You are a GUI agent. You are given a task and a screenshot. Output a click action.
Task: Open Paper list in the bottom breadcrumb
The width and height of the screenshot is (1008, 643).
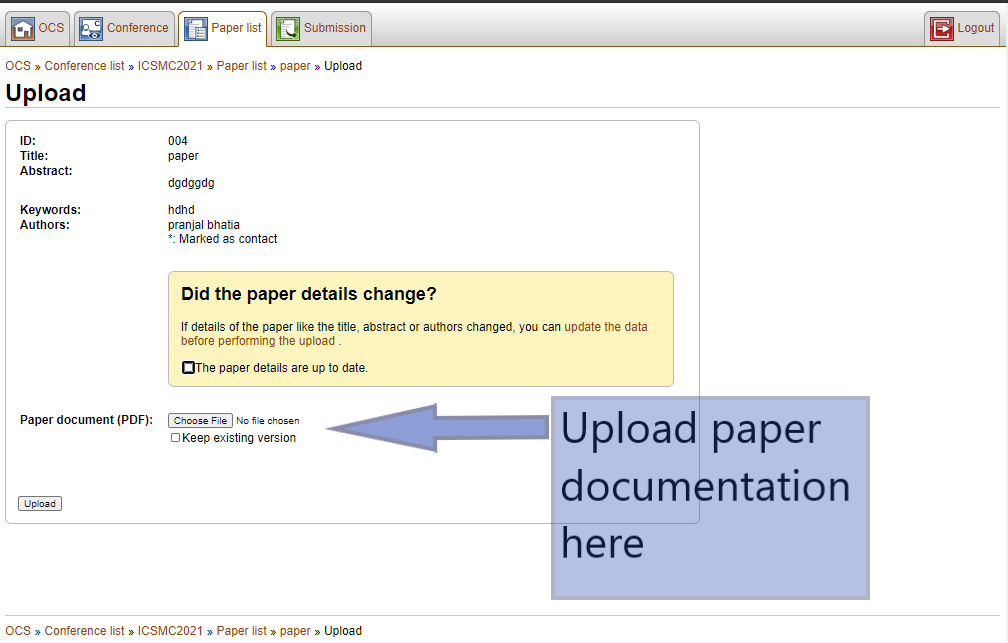[x=241, y=631]
